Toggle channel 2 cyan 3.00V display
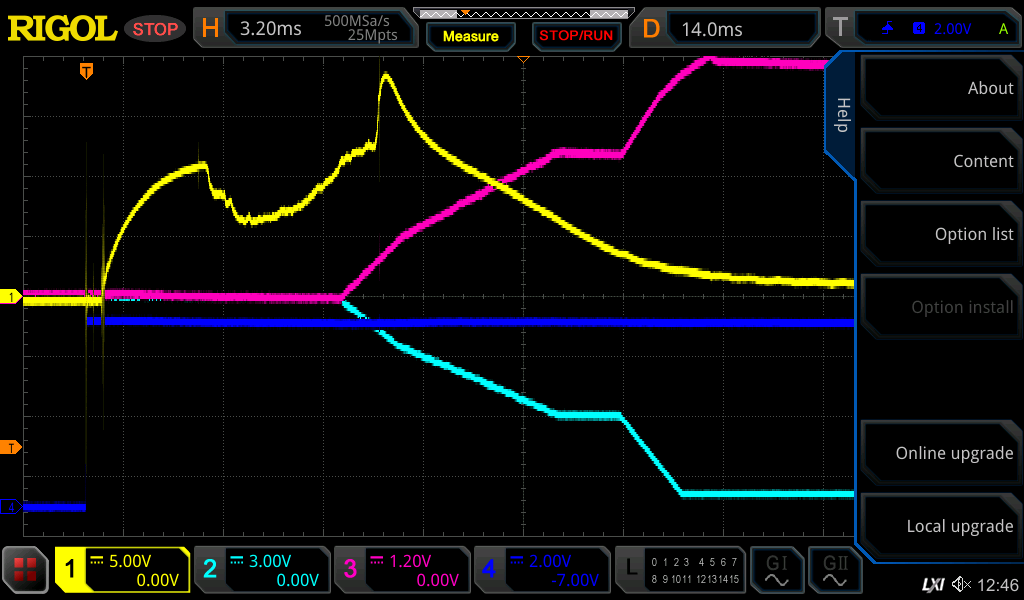Screen dimensions: 1024x600 (x=262, y=570)
